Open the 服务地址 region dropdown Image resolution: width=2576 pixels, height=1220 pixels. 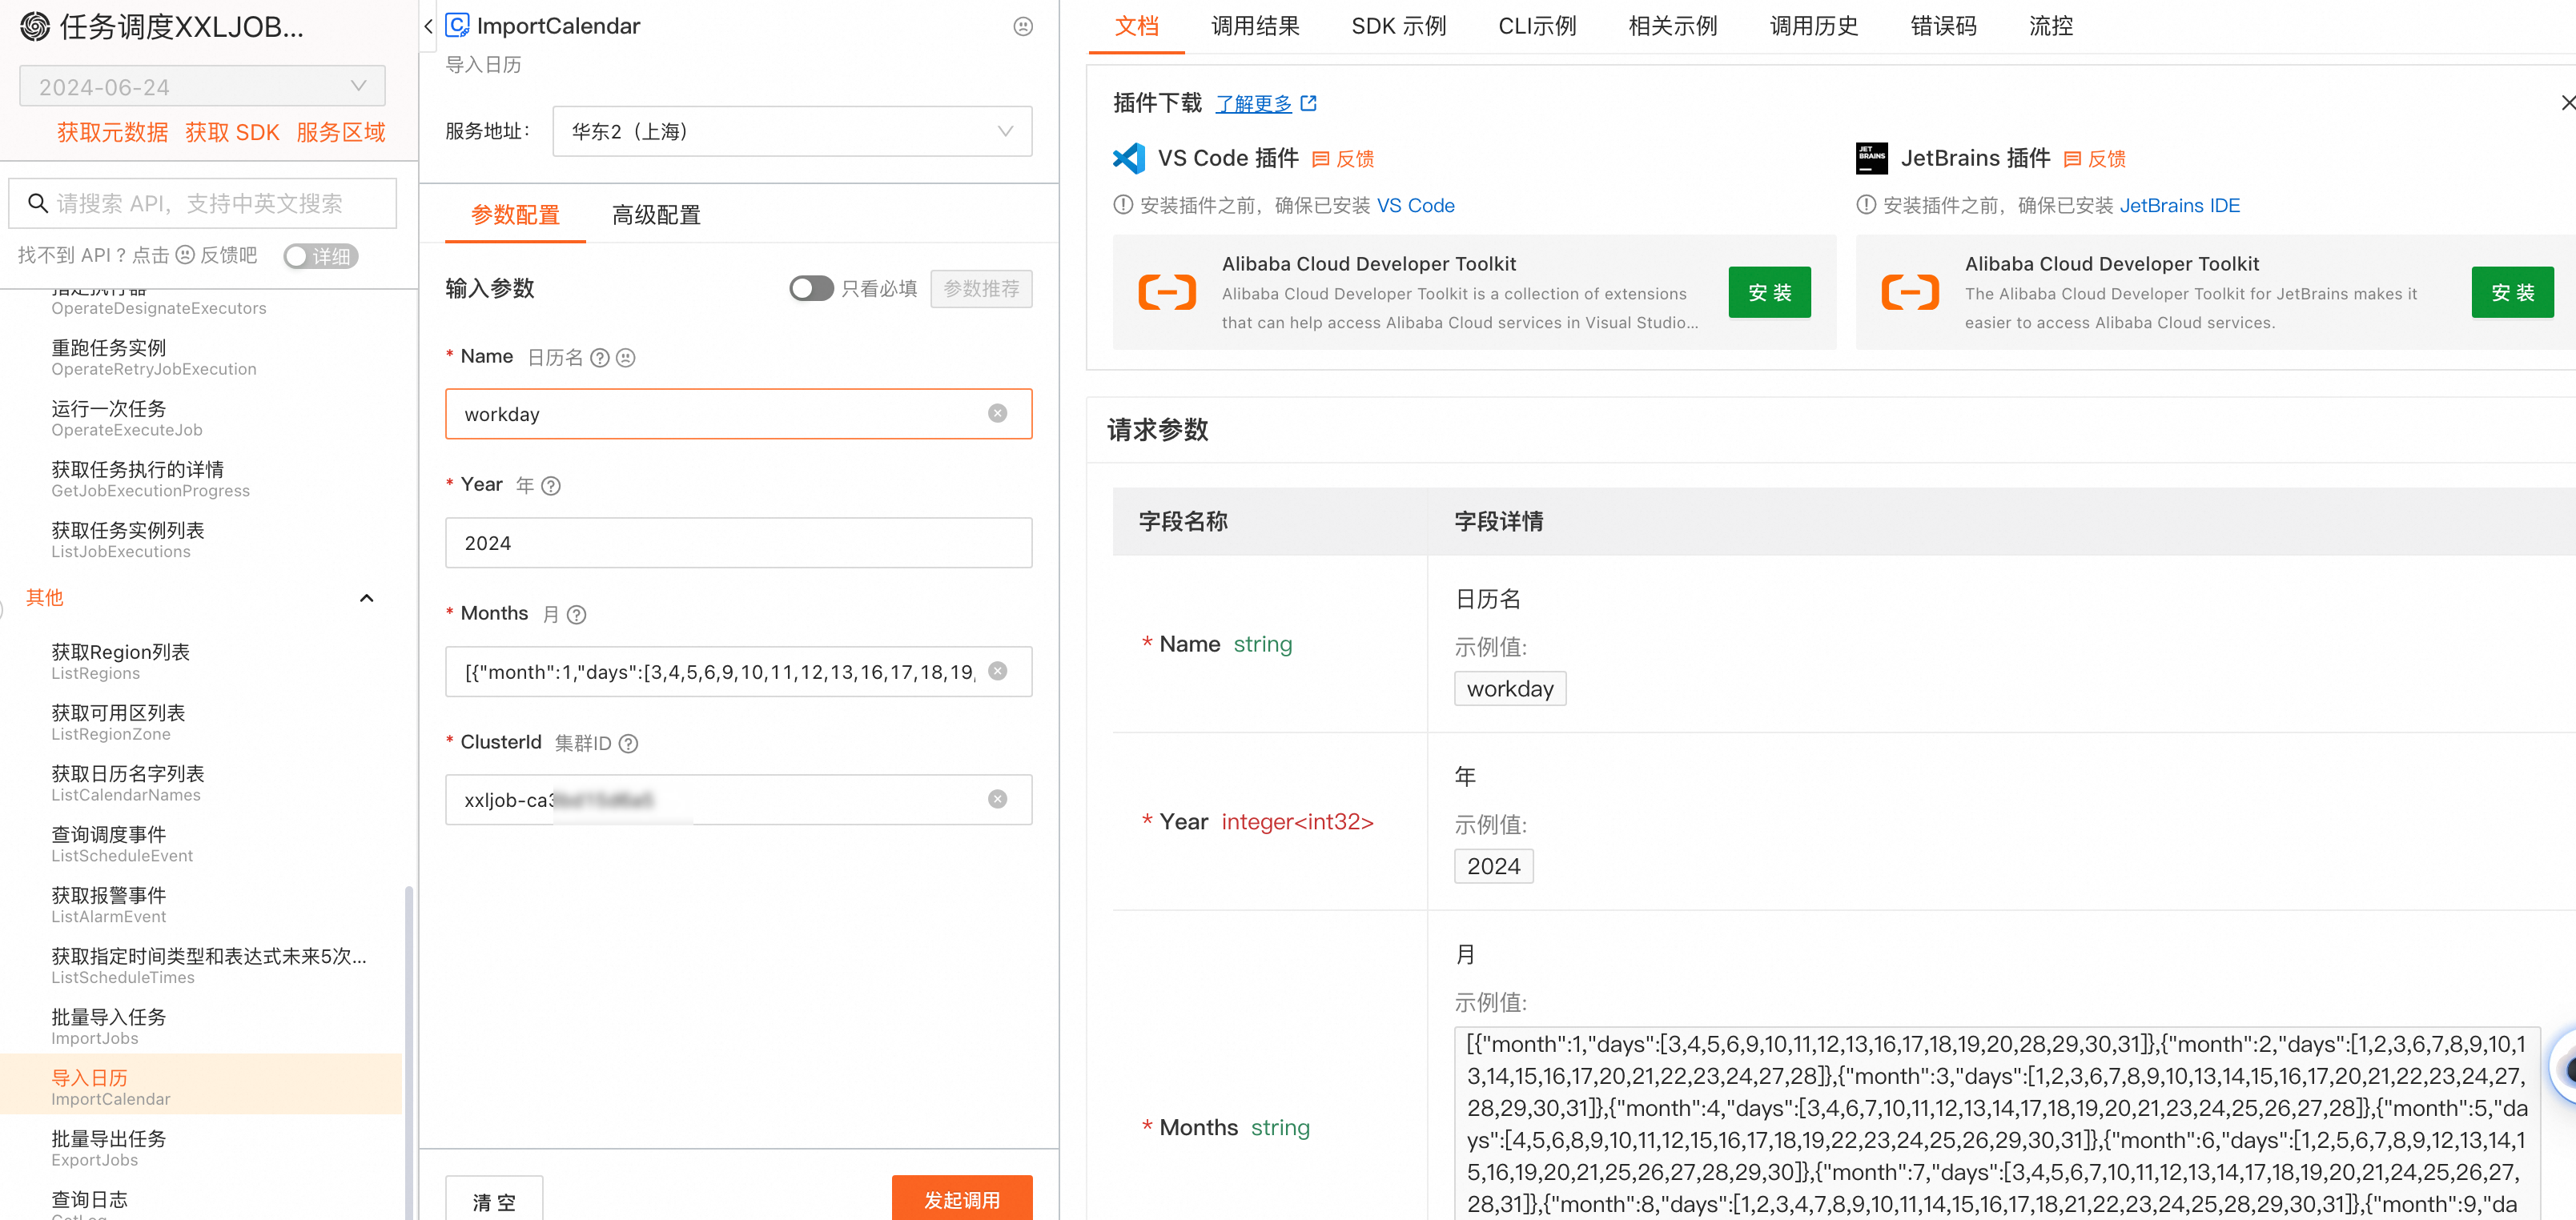[x=791, y=131]
